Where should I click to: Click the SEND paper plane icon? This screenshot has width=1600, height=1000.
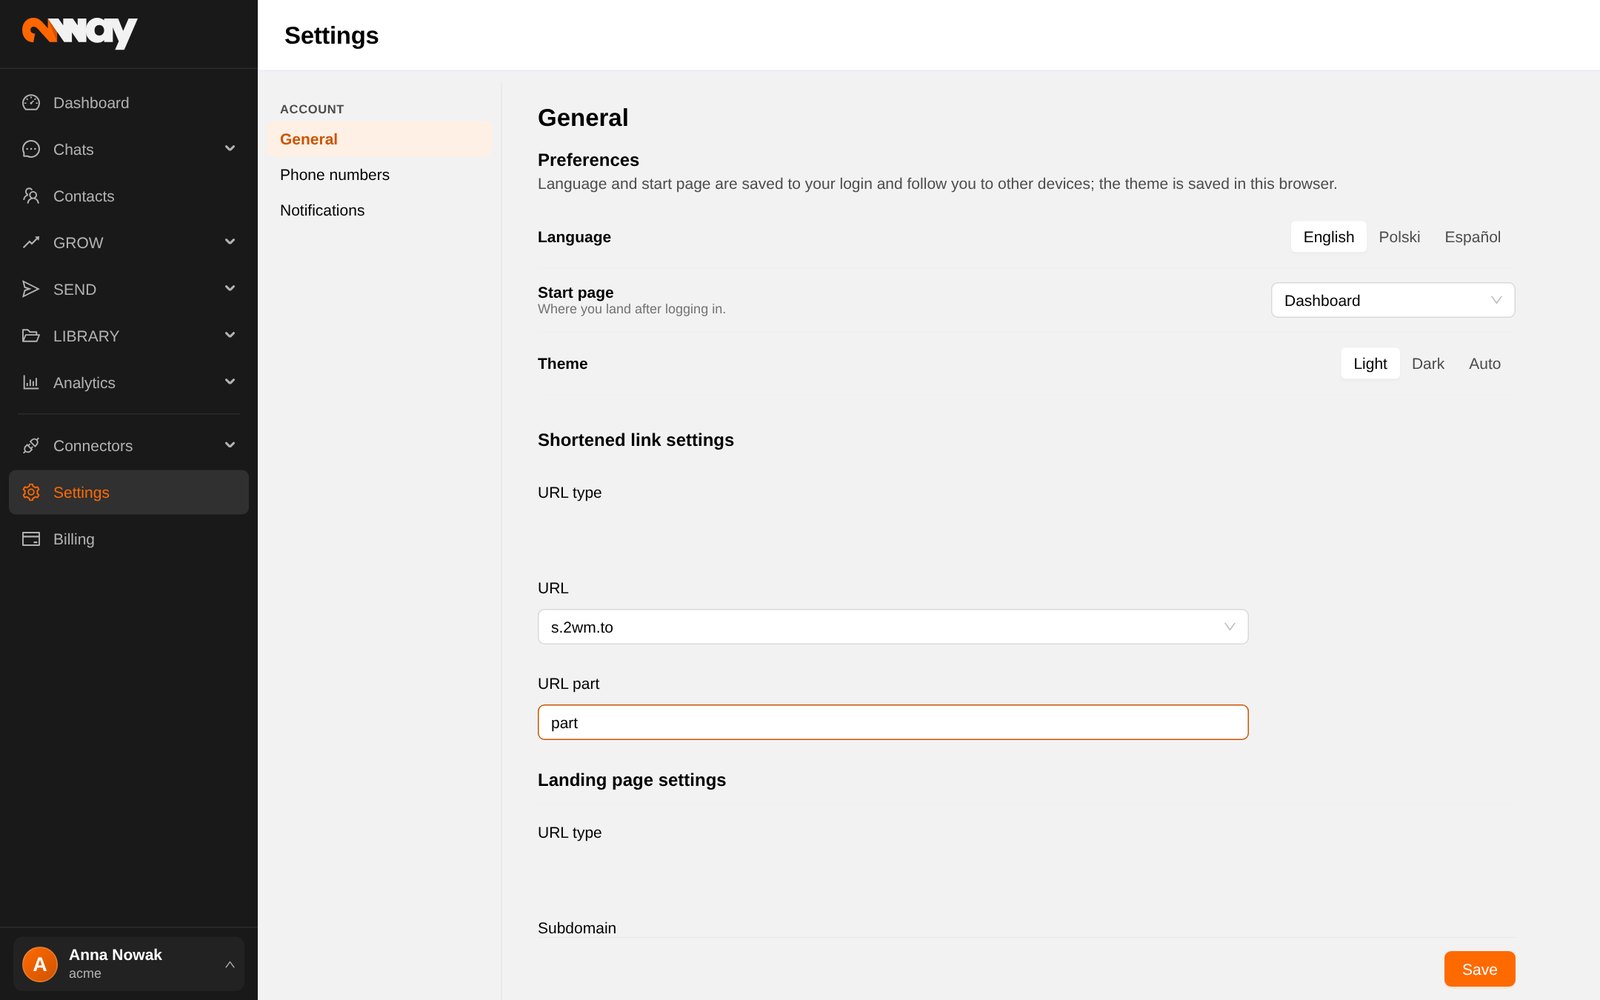point(31,289)
